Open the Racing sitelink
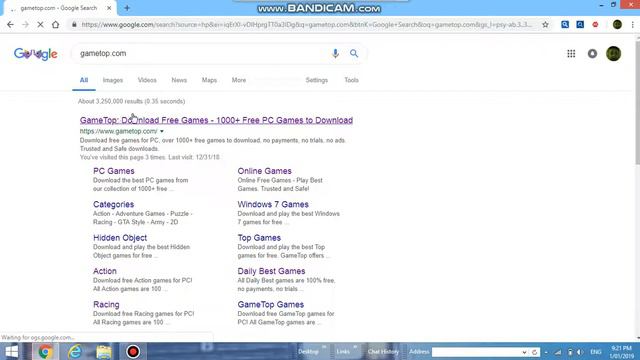640x360 pixels. point(106,304)
